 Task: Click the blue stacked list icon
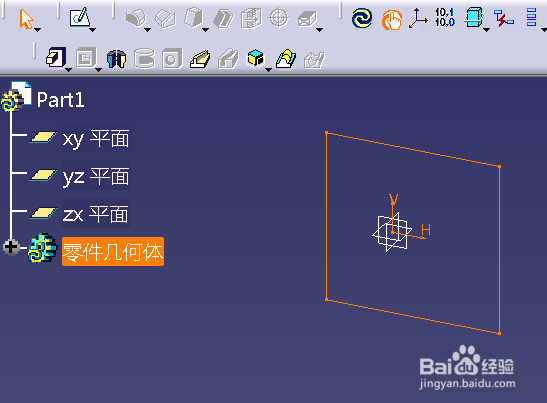(x=531, y=18)
